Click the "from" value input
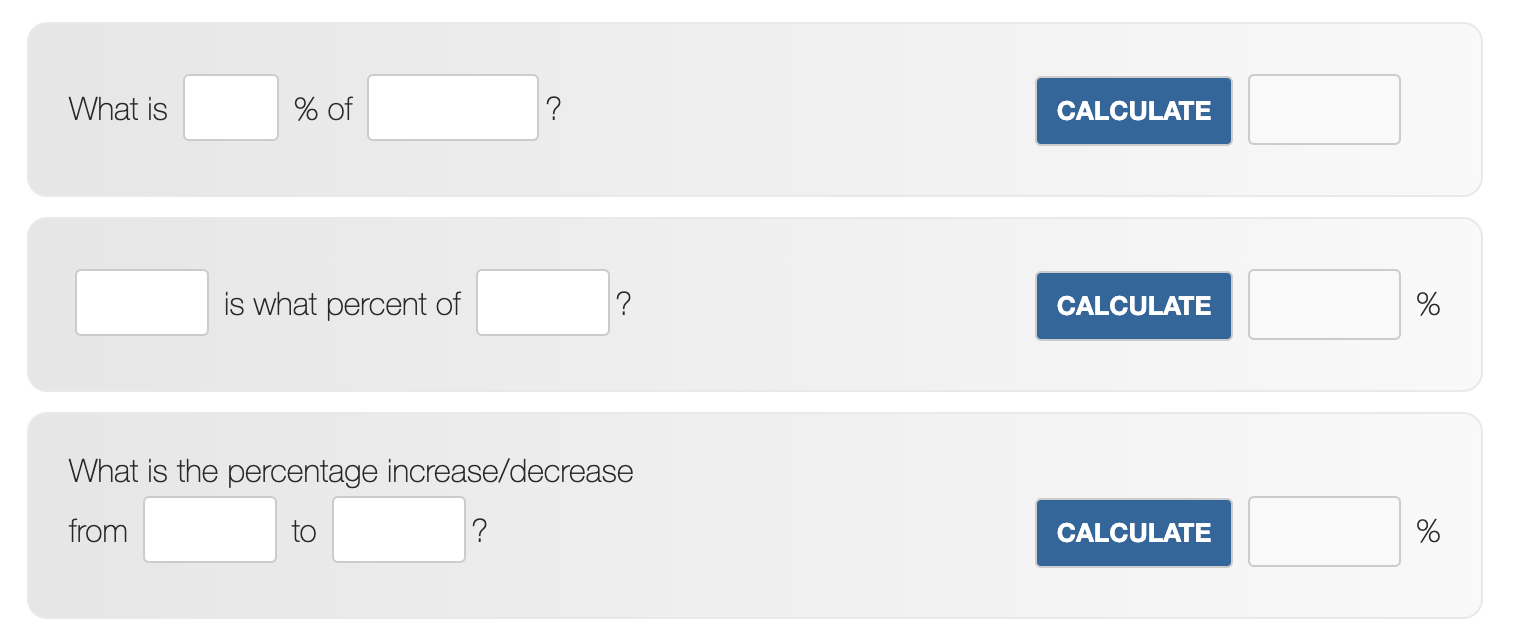Viewport: 1514px width, 640px height. click(x=210, y=530)
